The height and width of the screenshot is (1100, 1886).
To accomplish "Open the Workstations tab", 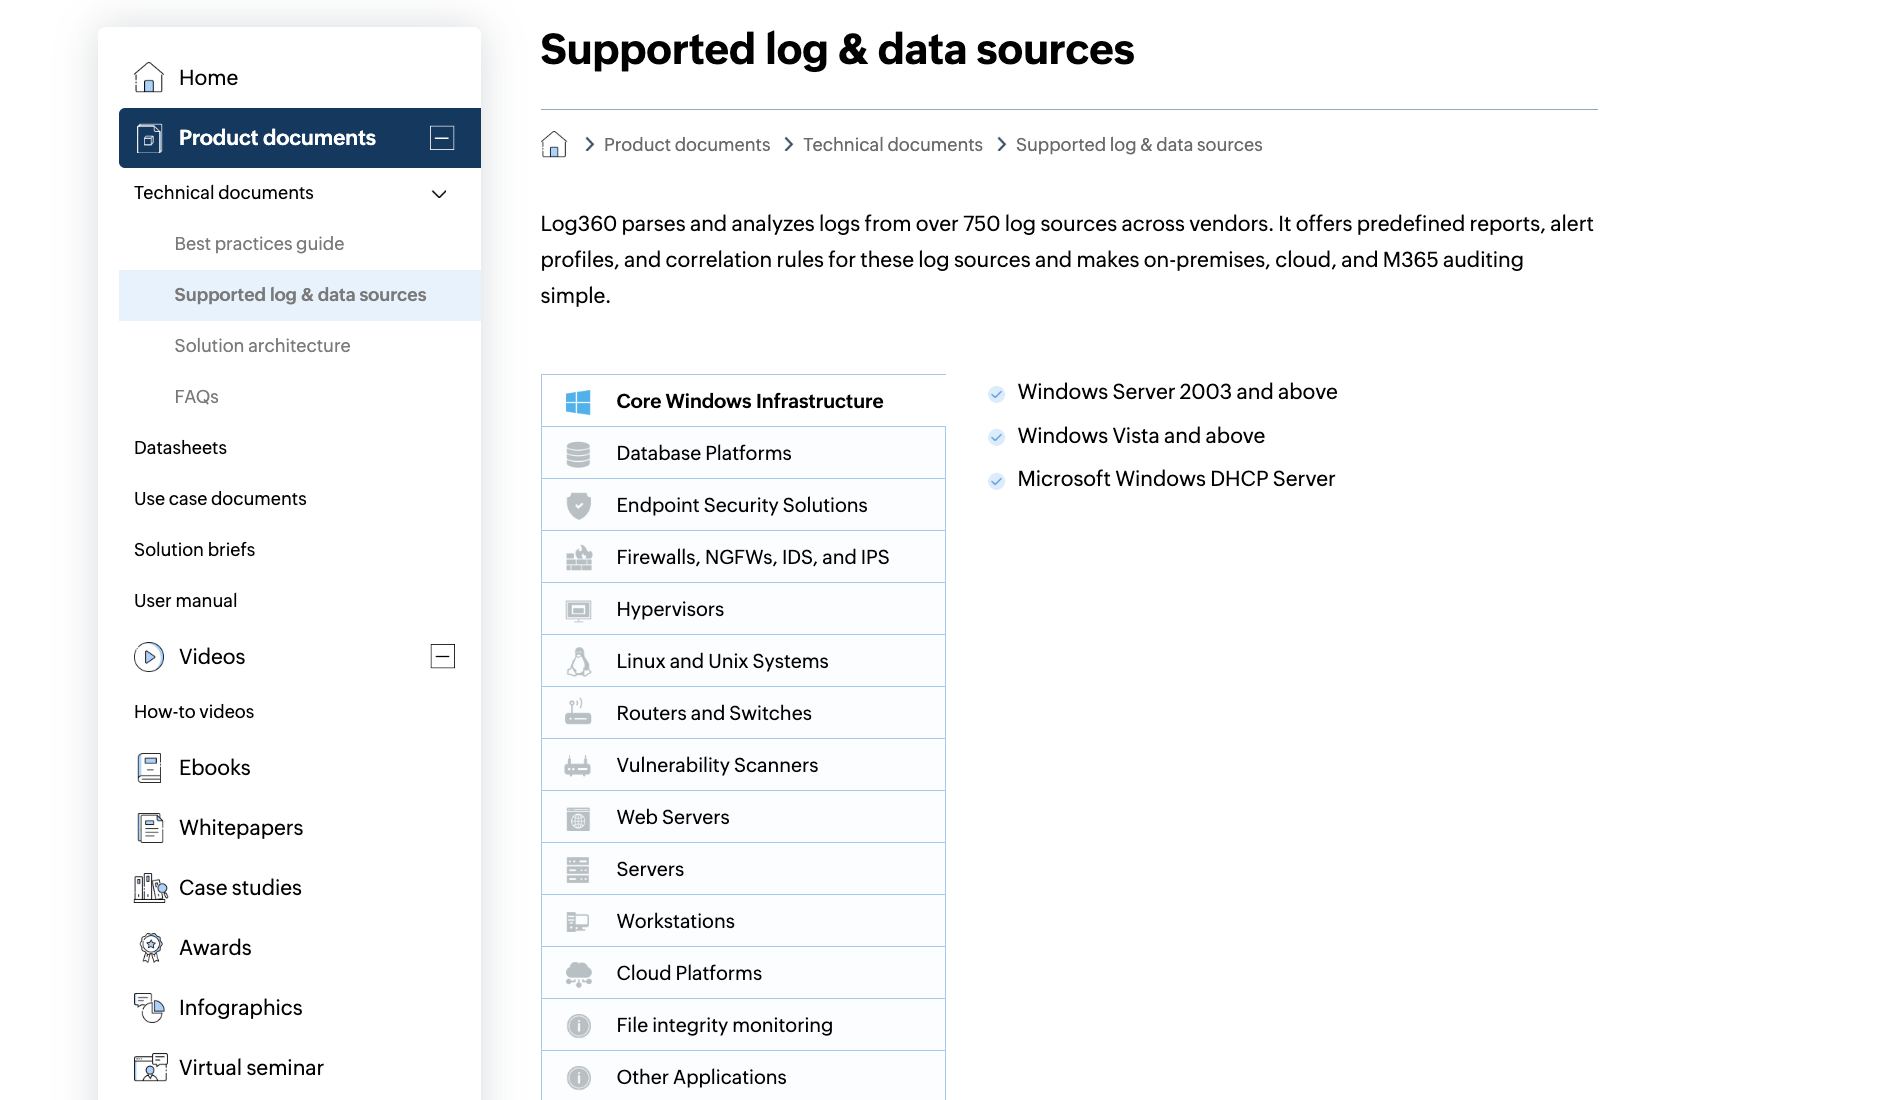I will [x=743, y=921].
